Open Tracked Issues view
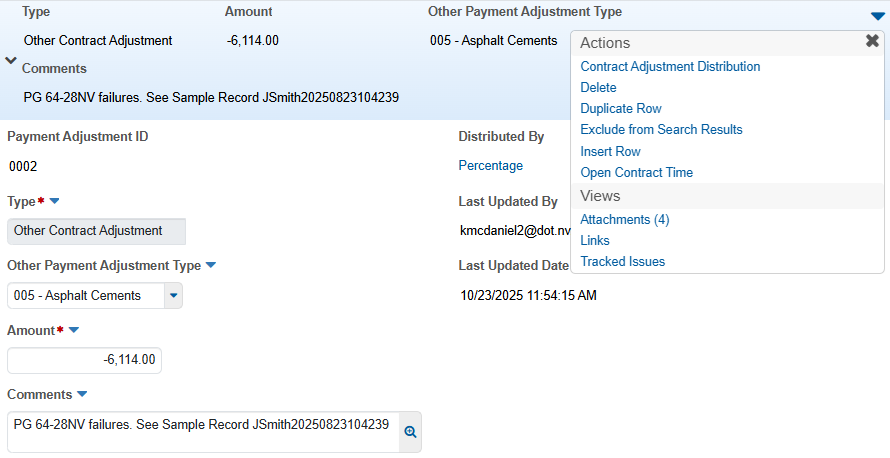The image size is (890, 458). tap(623, 262)
